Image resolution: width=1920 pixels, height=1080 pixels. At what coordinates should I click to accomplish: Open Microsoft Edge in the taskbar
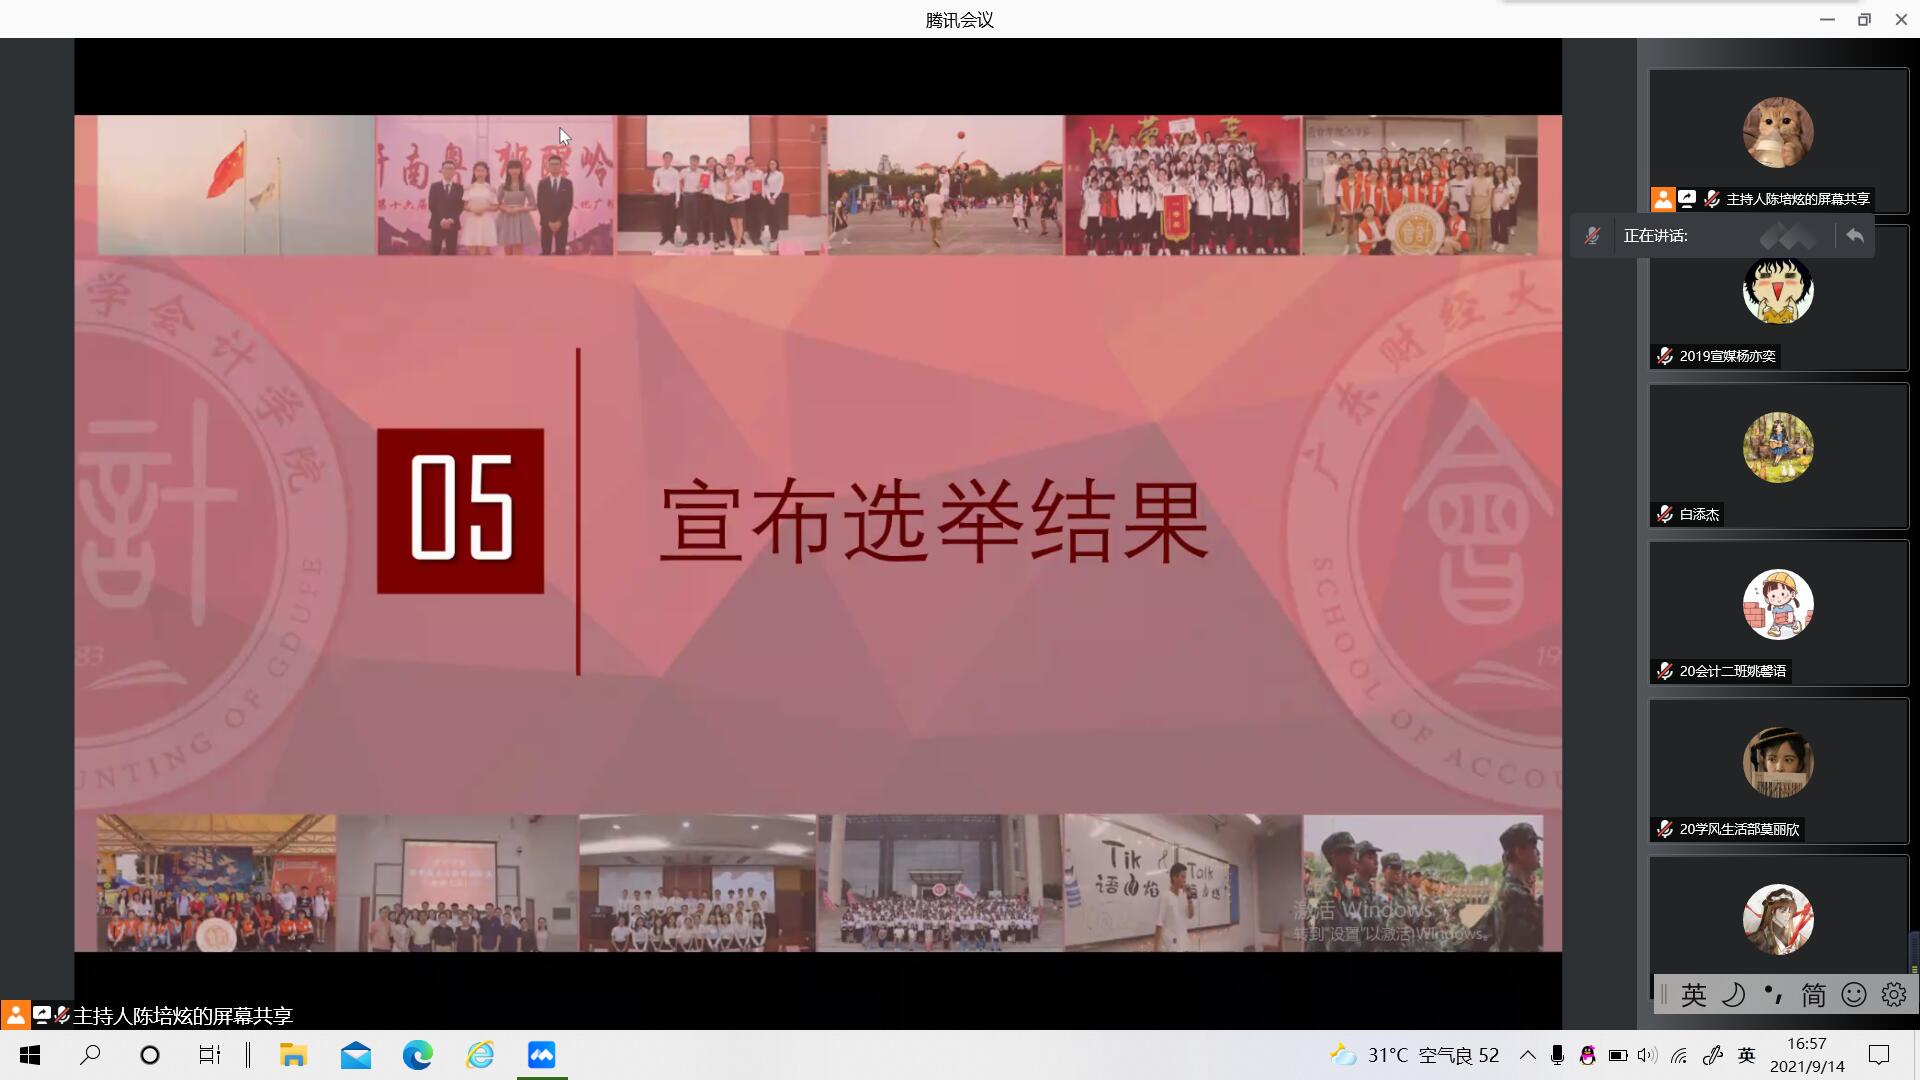418,1055
